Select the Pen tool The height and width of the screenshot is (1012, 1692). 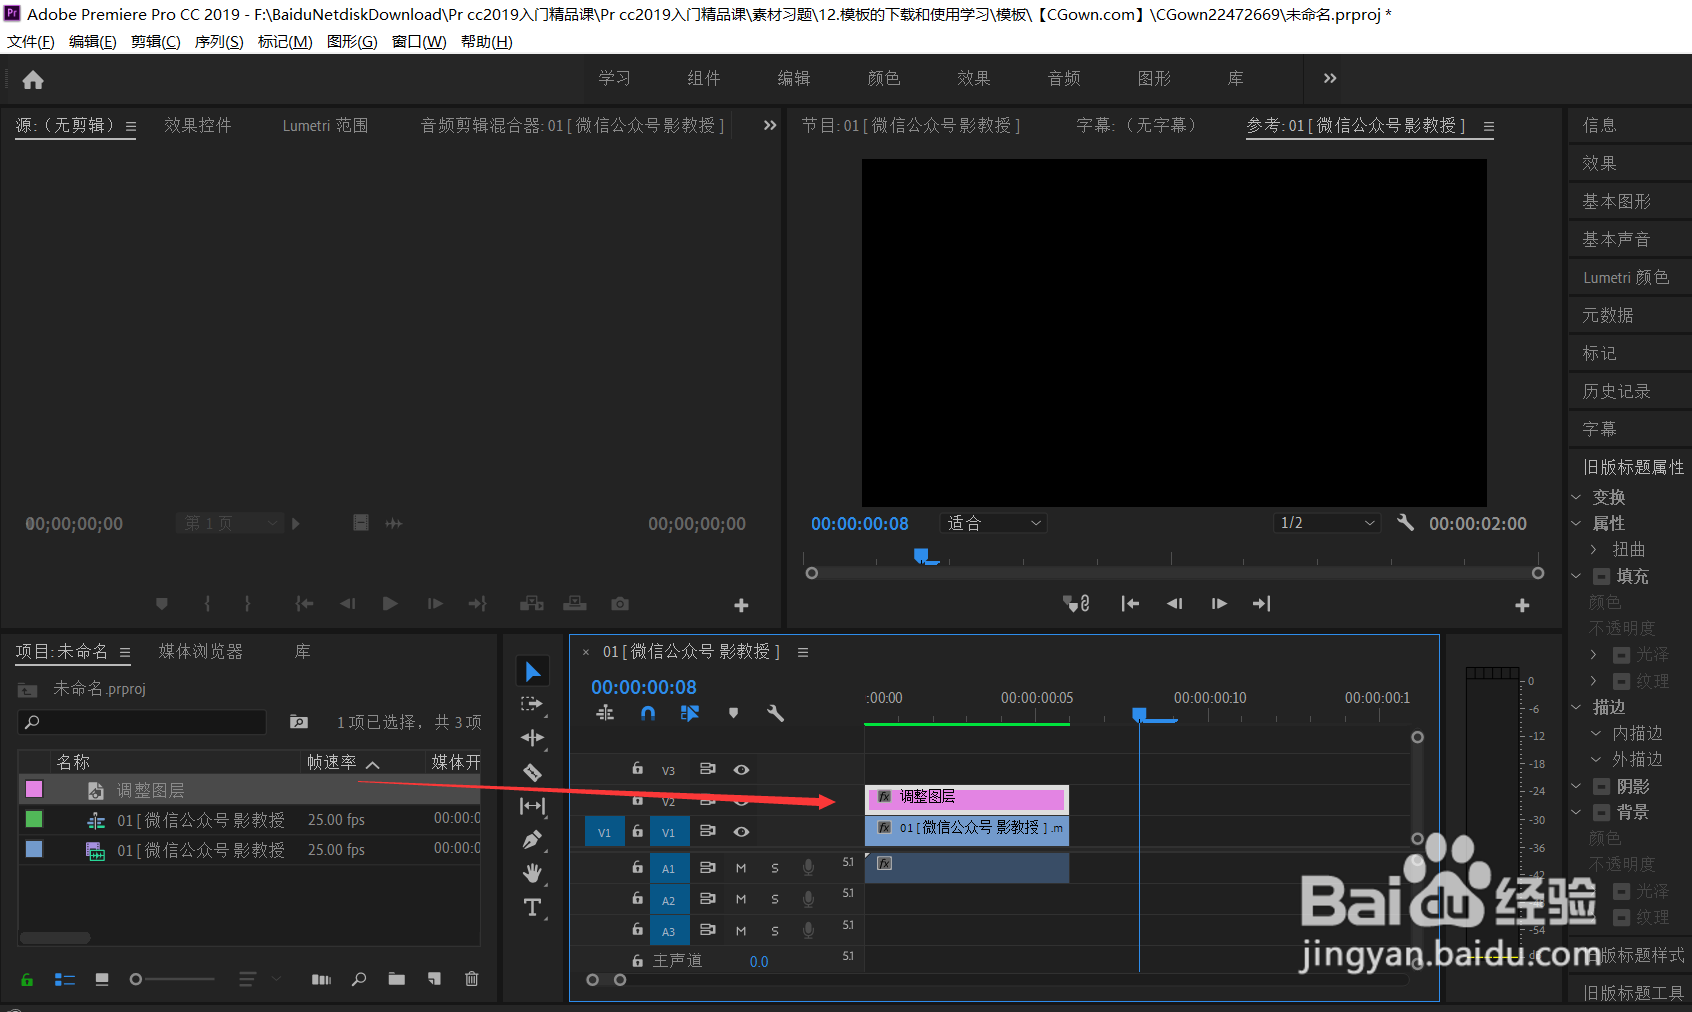click(x=532, y=840)
